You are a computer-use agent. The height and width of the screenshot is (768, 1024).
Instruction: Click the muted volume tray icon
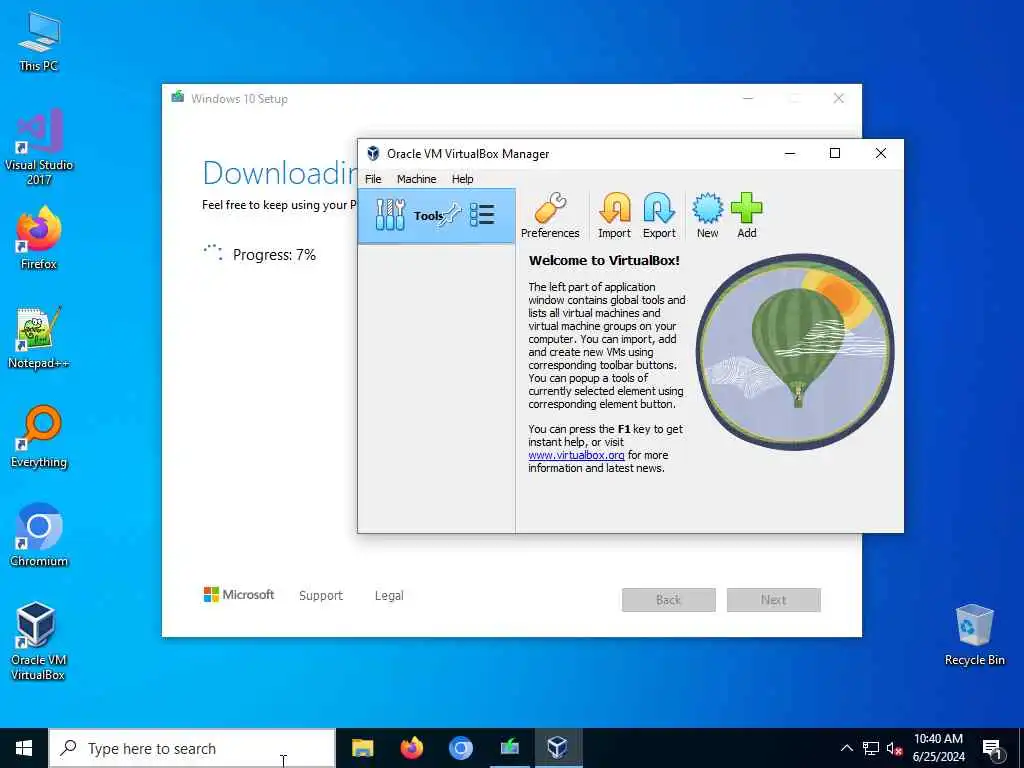pyautogui.click(x=895, y=748)
